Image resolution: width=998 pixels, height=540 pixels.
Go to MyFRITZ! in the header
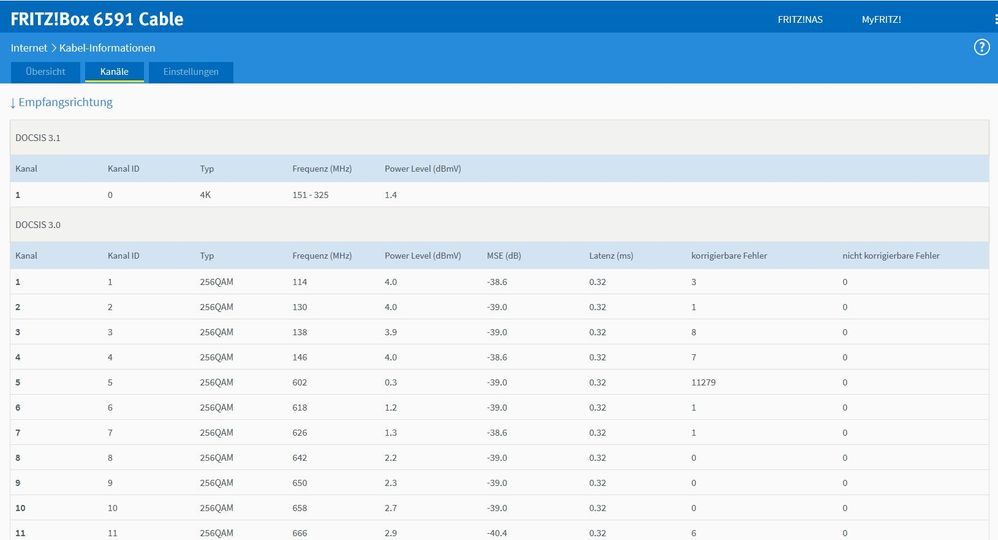881,19
